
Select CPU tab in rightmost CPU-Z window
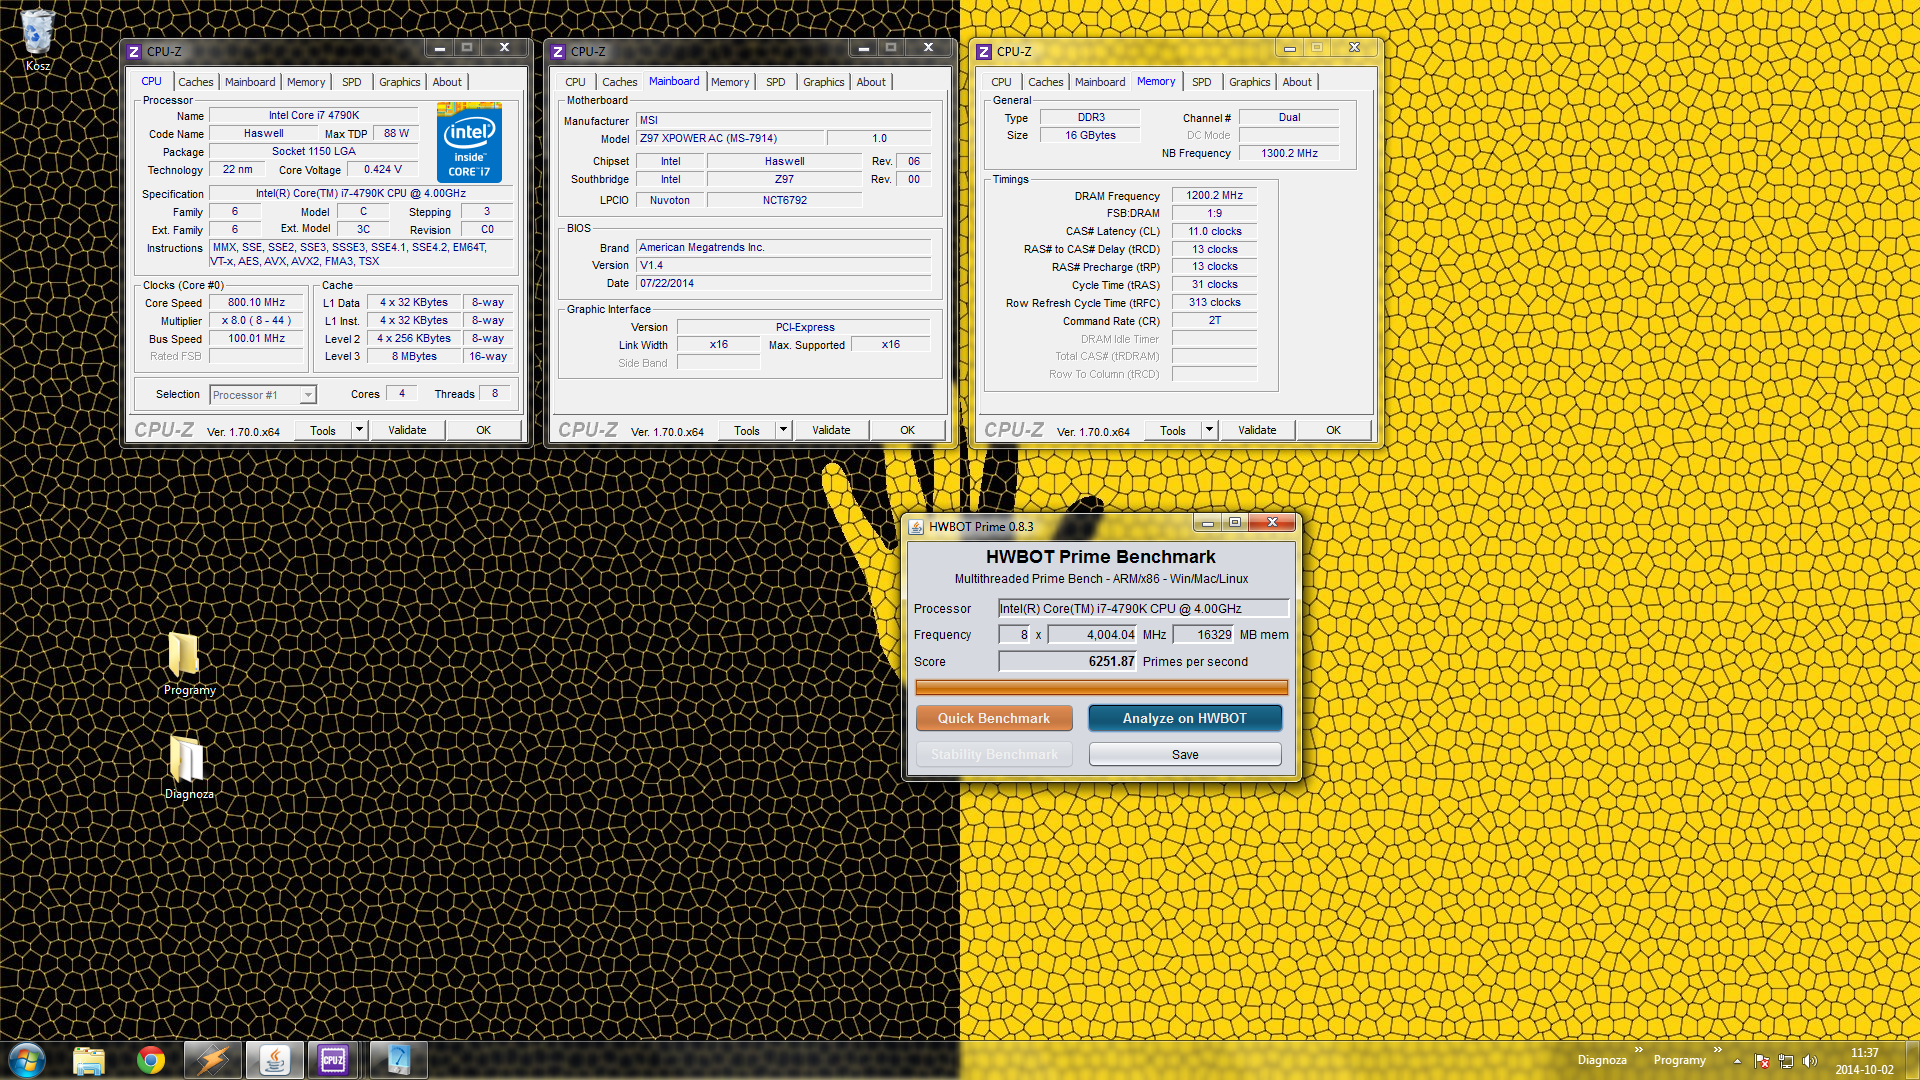[1001, 82]
